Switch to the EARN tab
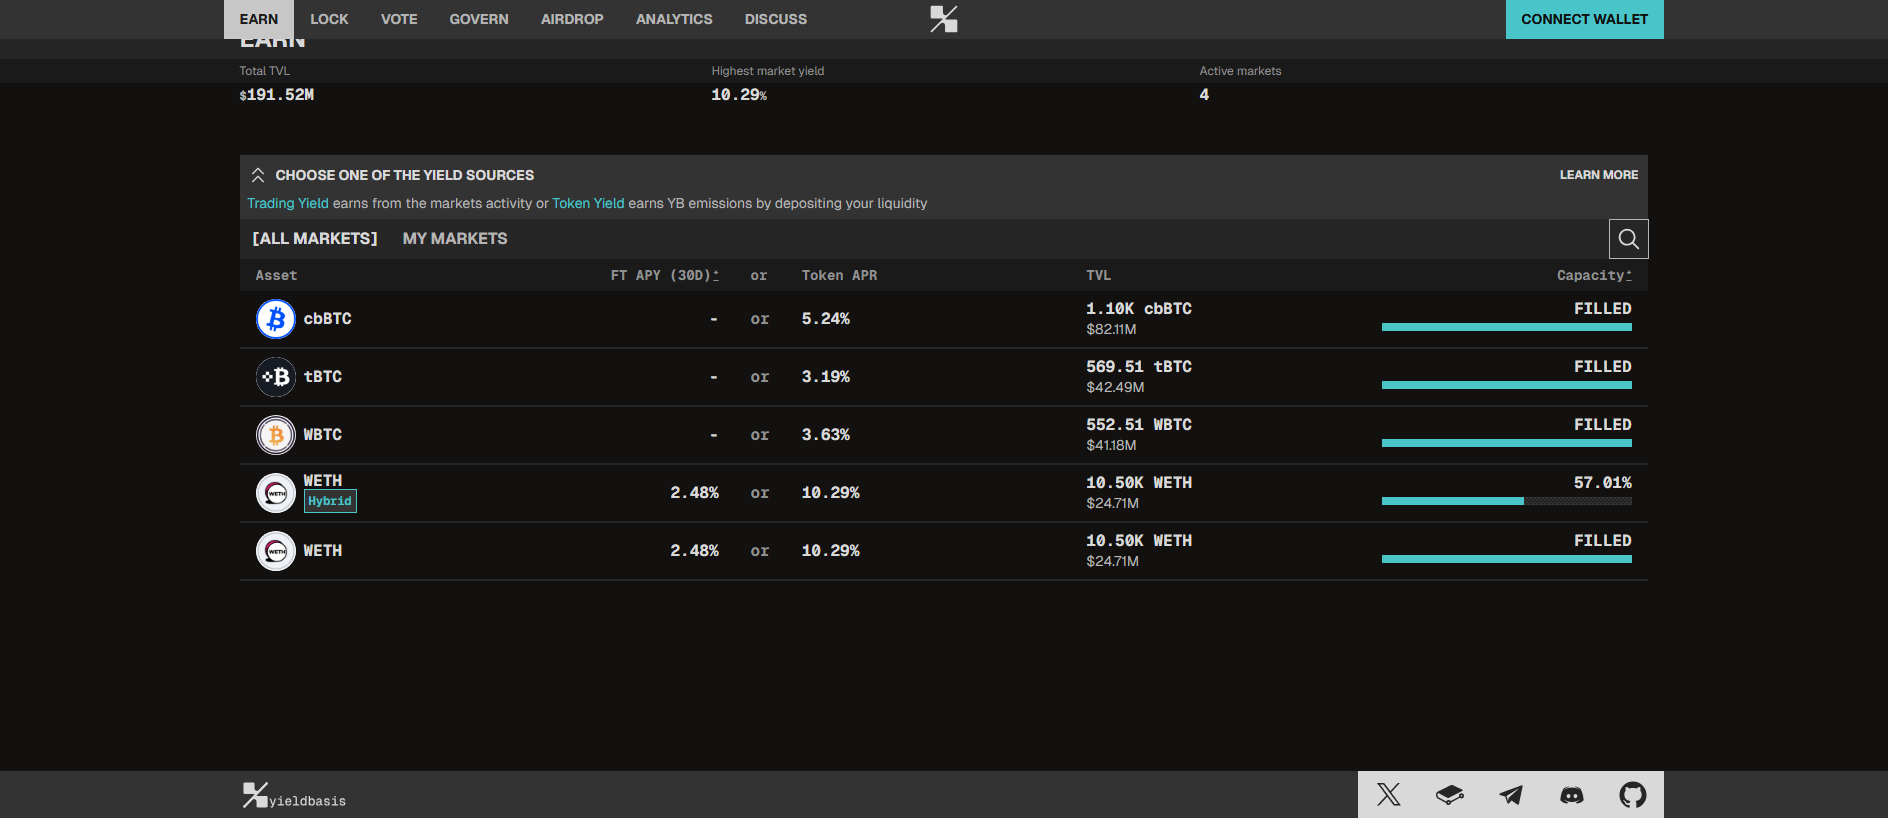This screenshot has height=818, width=1888. coord(259,19)
